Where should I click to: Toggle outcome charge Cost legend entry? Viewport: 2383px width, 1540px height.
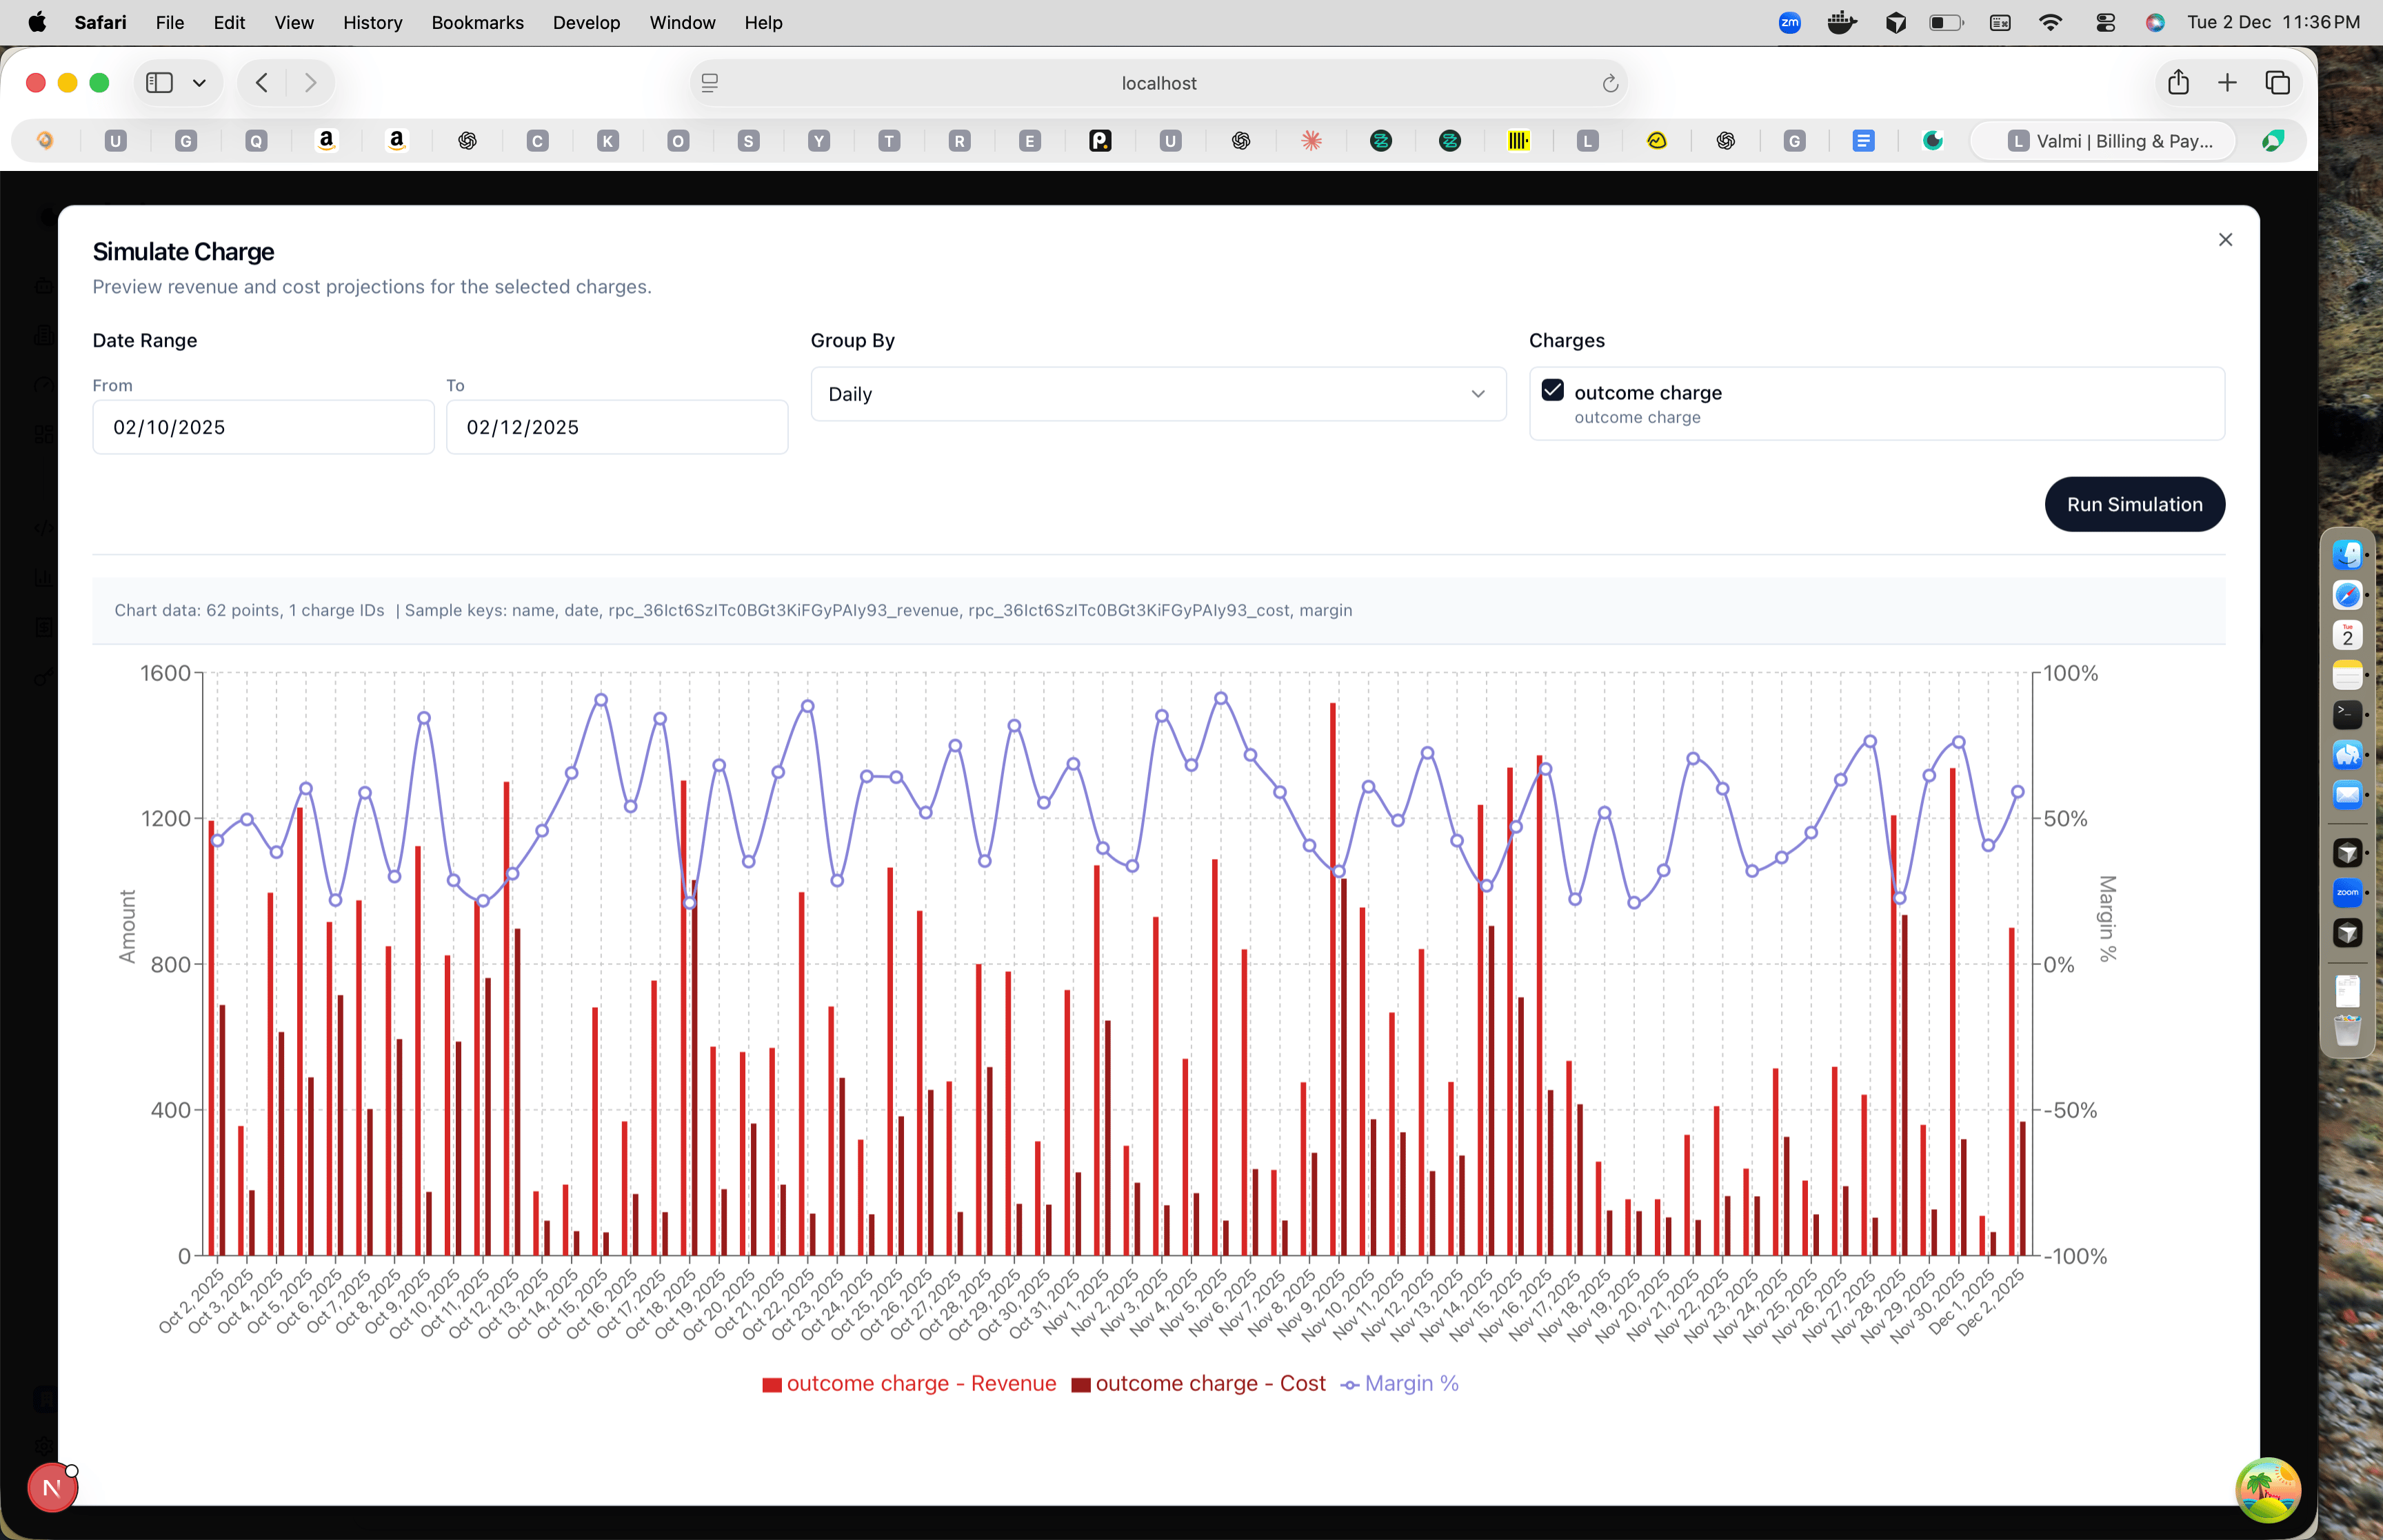click(x=1198, y=1383)
